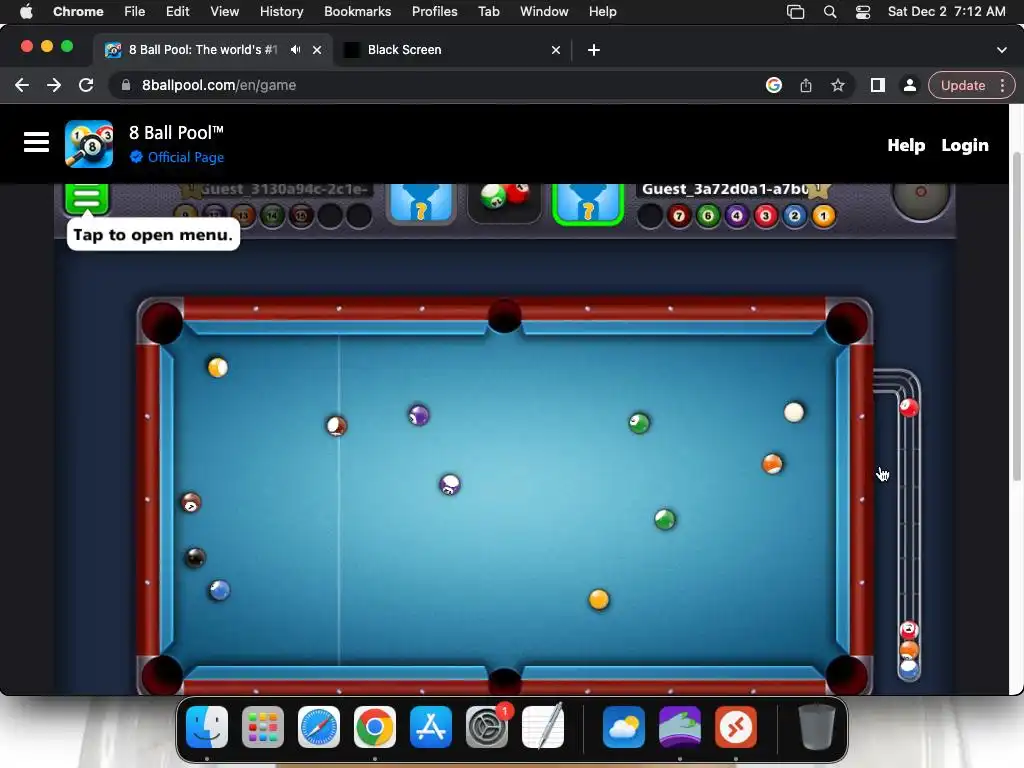This screenshot has width=1024, height=768.
Task: Click the maroon 7 ball indicator
Action: (679, 216)
